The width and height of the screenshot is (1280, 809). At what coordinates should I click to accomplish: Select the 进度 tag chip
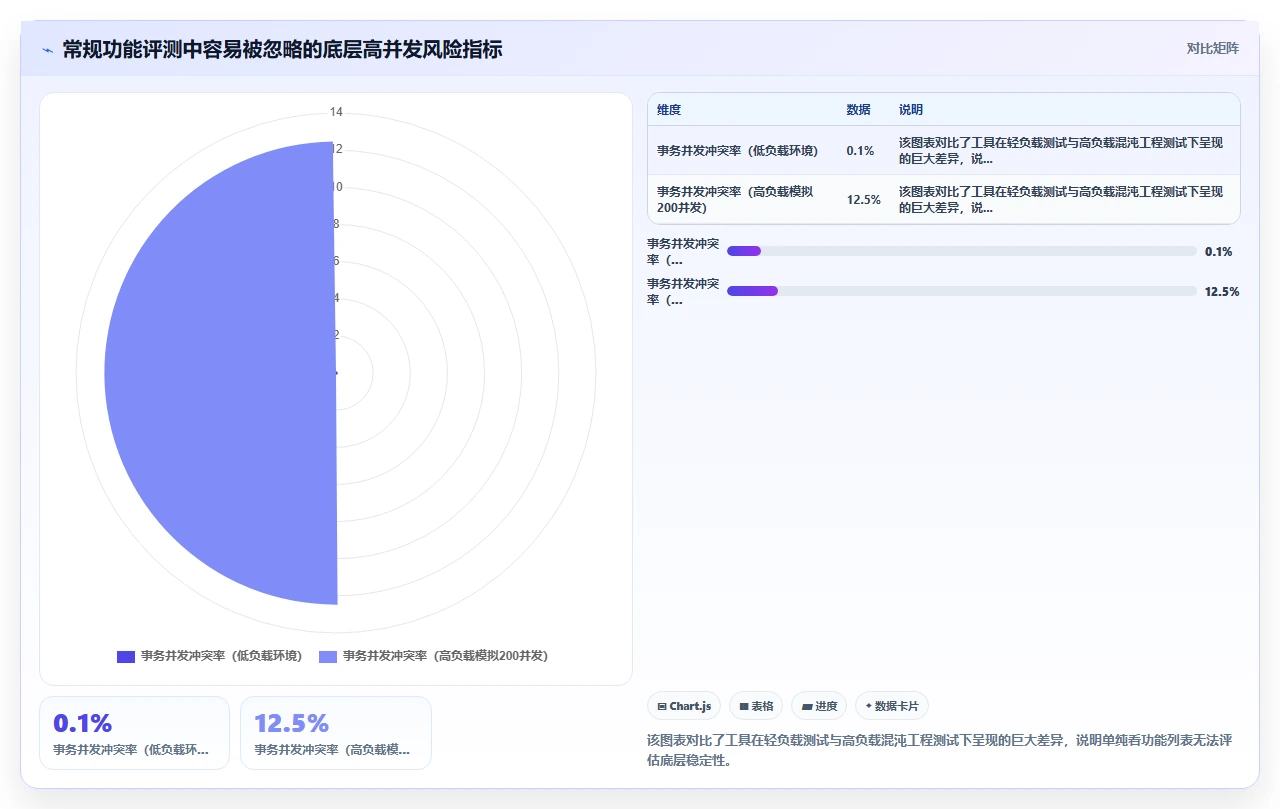(819, 706)
